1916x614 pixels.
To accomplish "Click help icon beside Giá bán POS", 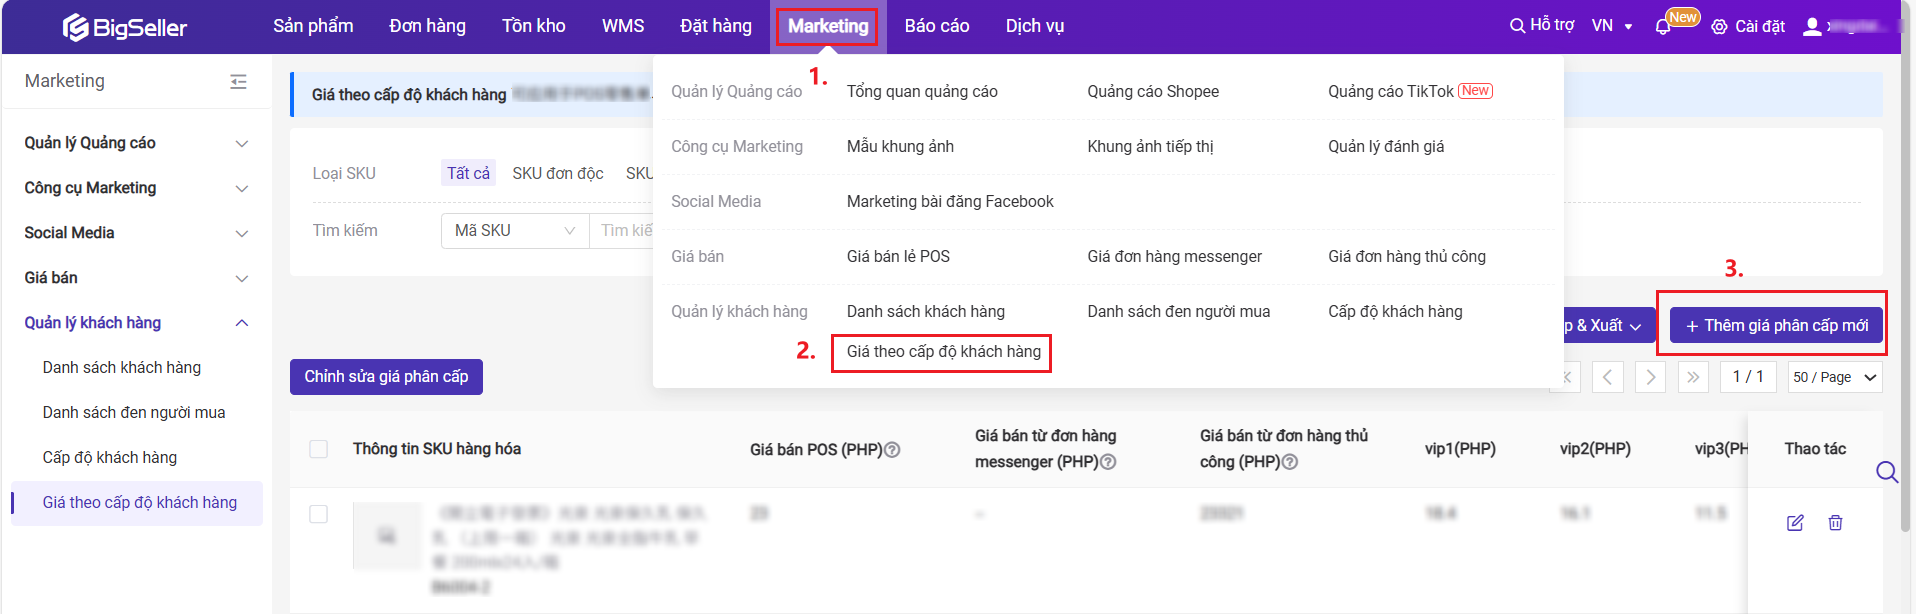I will 893,450.
